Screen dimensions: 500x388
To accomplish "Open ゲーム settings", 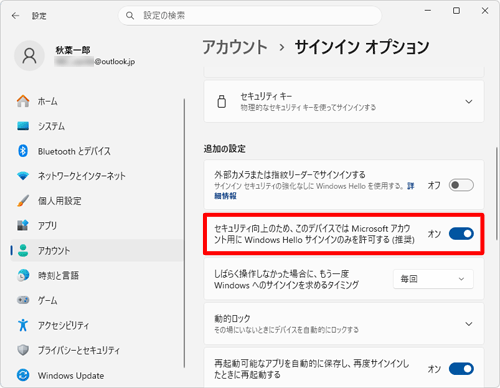I will coord(97,300).
